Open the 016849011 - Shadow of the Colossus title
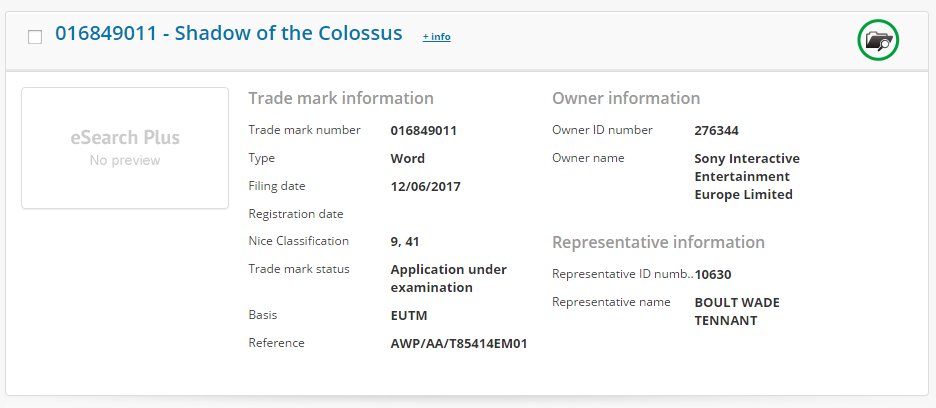 click(x=229, y=32)
